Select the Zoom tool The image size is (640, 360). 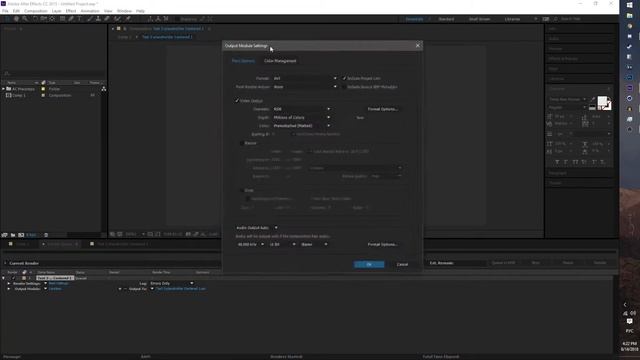(25, 19)
